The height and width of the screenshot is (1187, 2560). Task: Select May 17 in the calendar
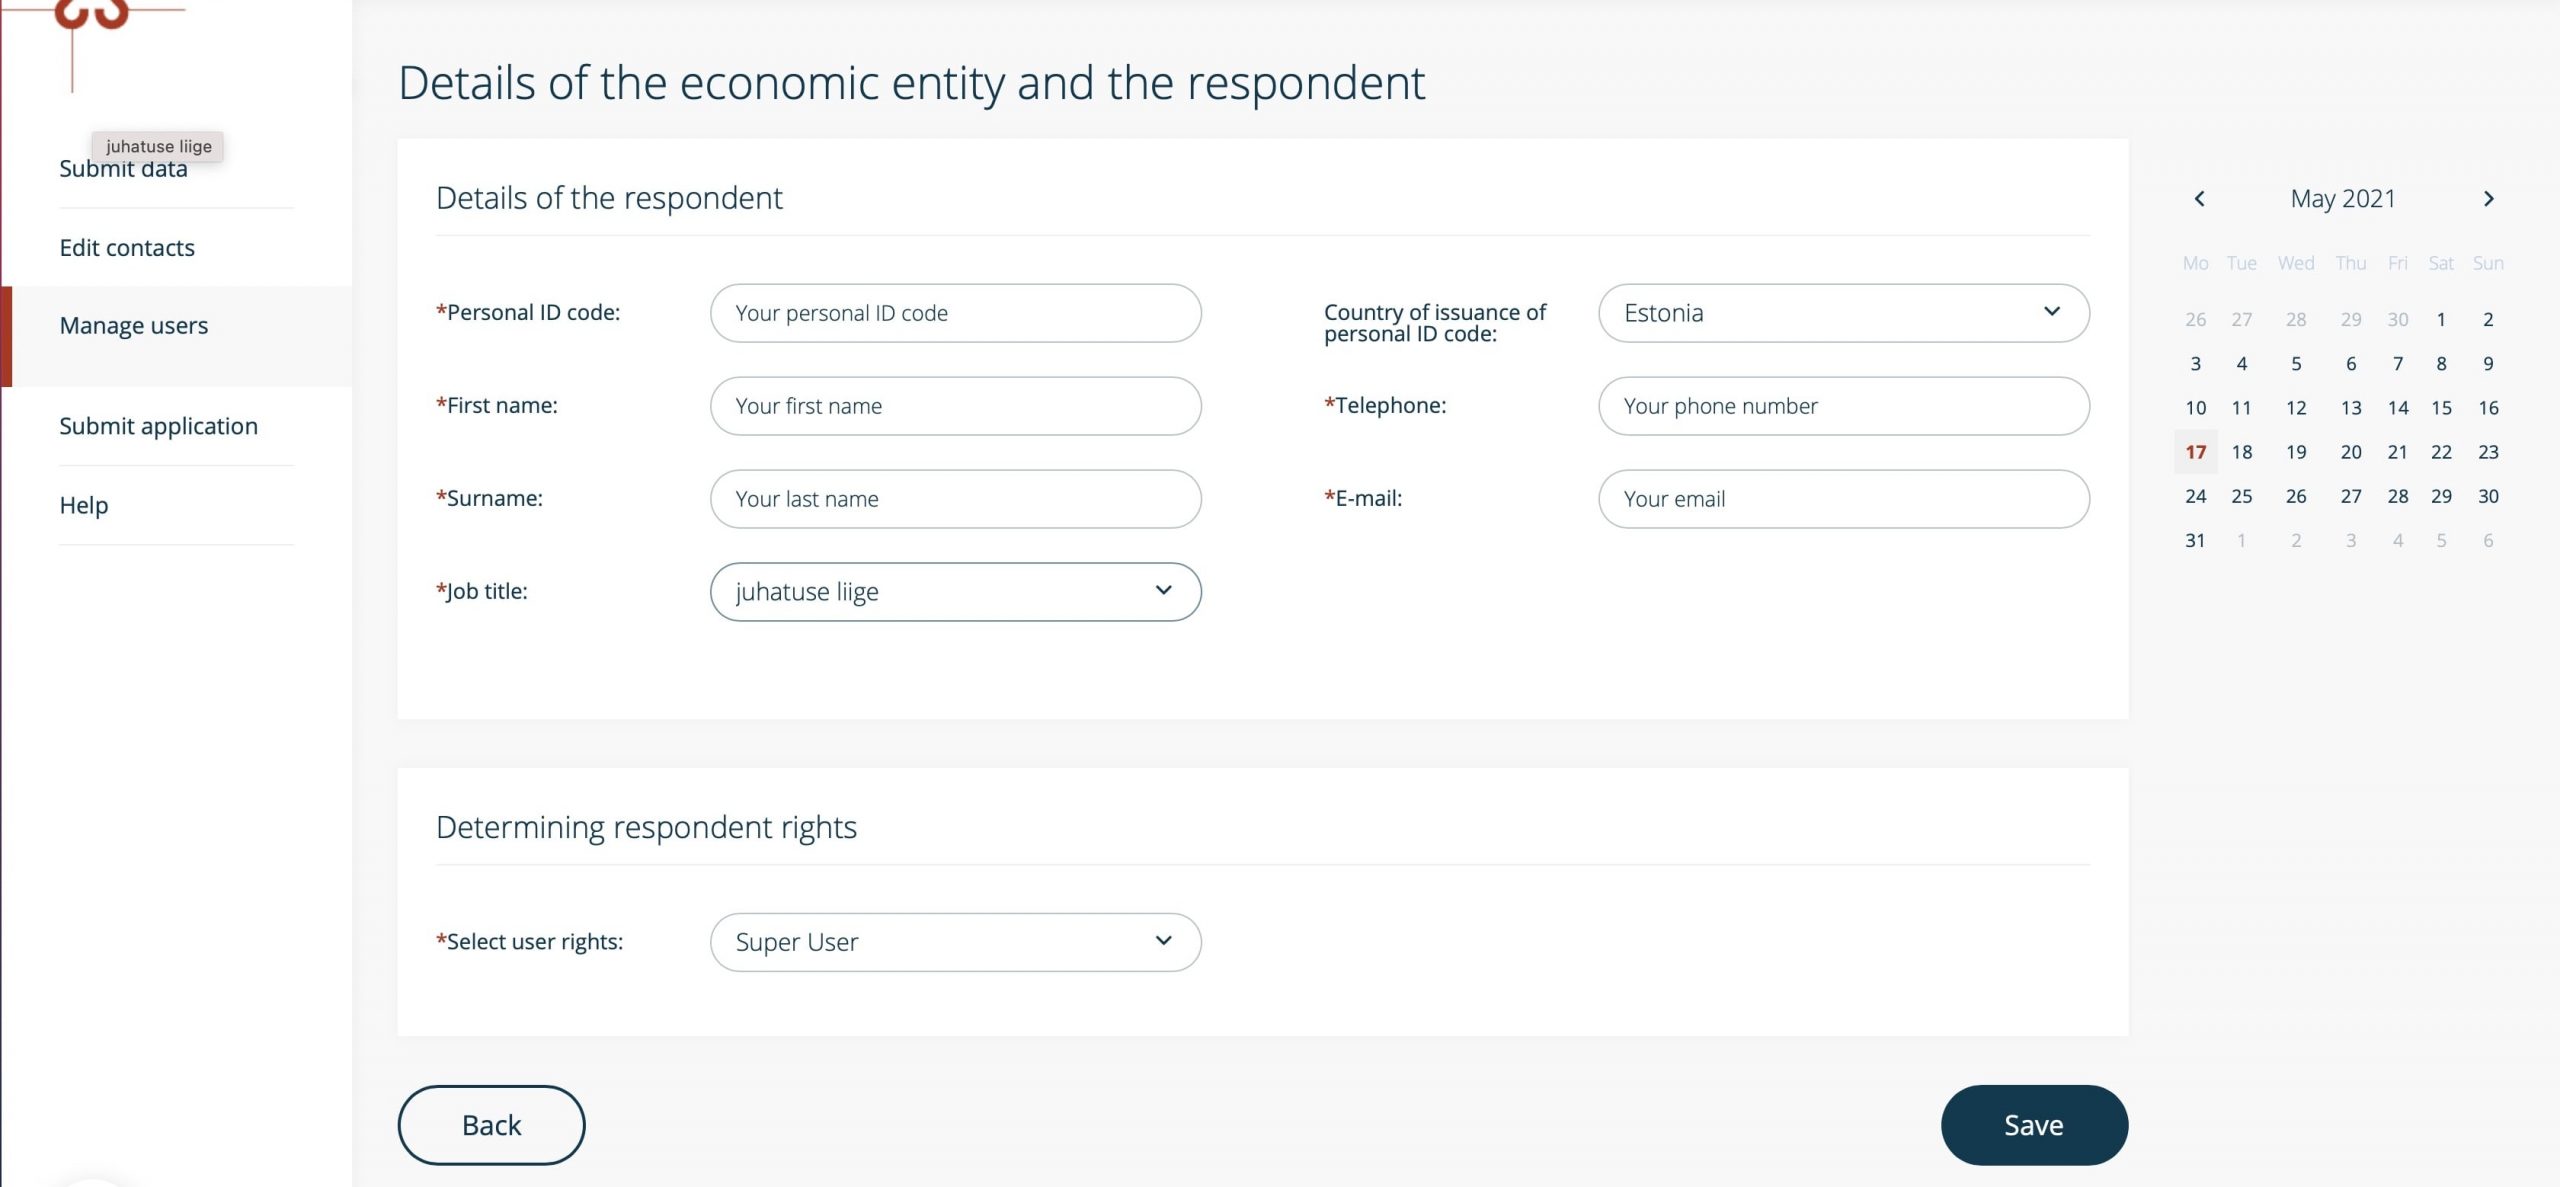click(x=2195, y=452)
